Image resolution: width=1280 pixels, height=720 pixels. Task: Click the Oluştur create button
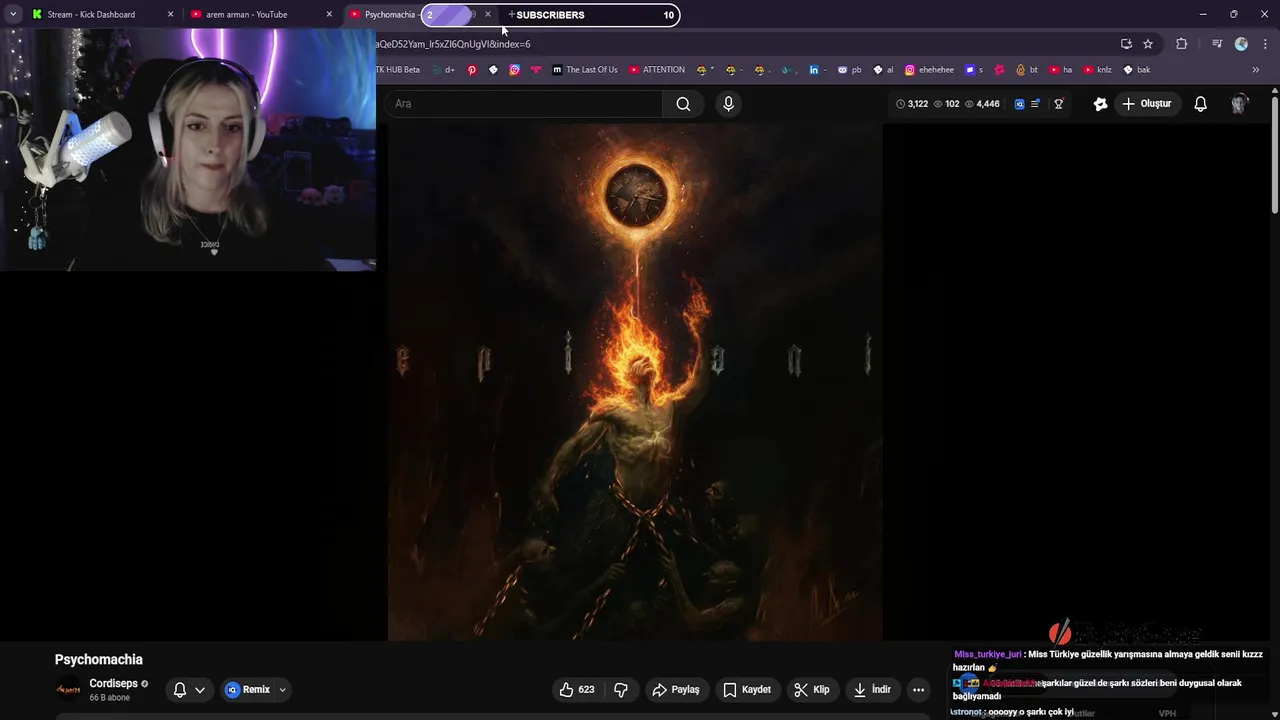pyautogui.click(x=1147, y=104)
